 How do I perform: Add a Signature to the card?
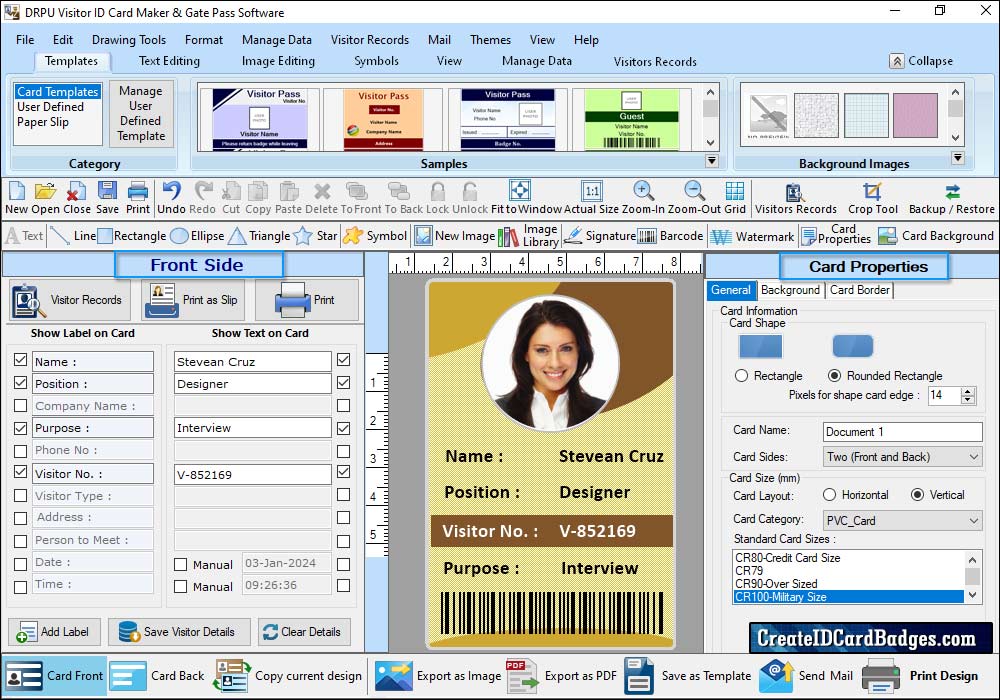(x=600, y=236)
